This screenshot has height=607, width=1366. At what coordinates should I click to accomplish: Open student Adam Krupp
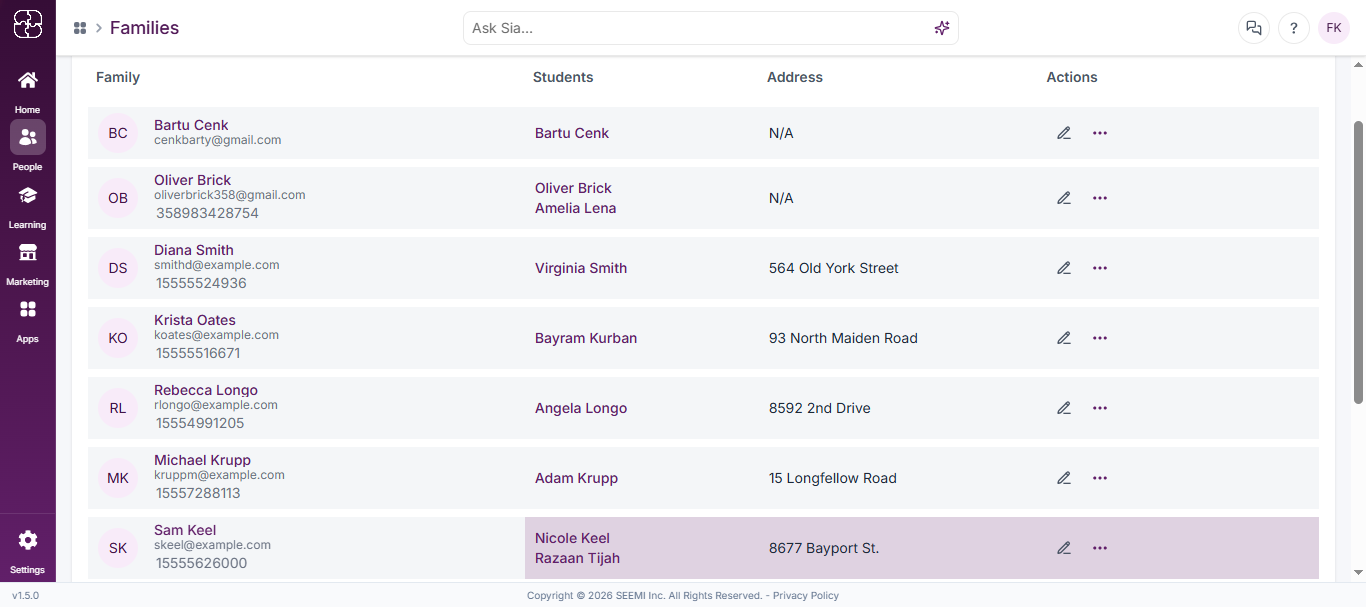coord(576,478)
